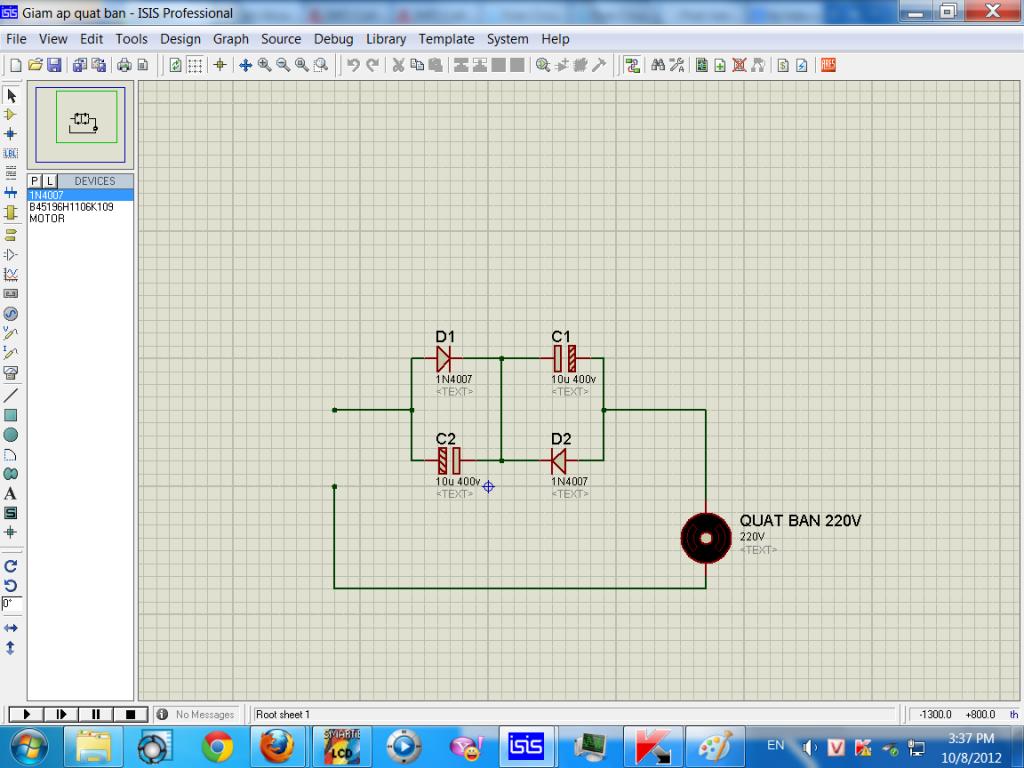
Task: Choose the 2D Graphics Text tool
Action: [x=11, y=493]
